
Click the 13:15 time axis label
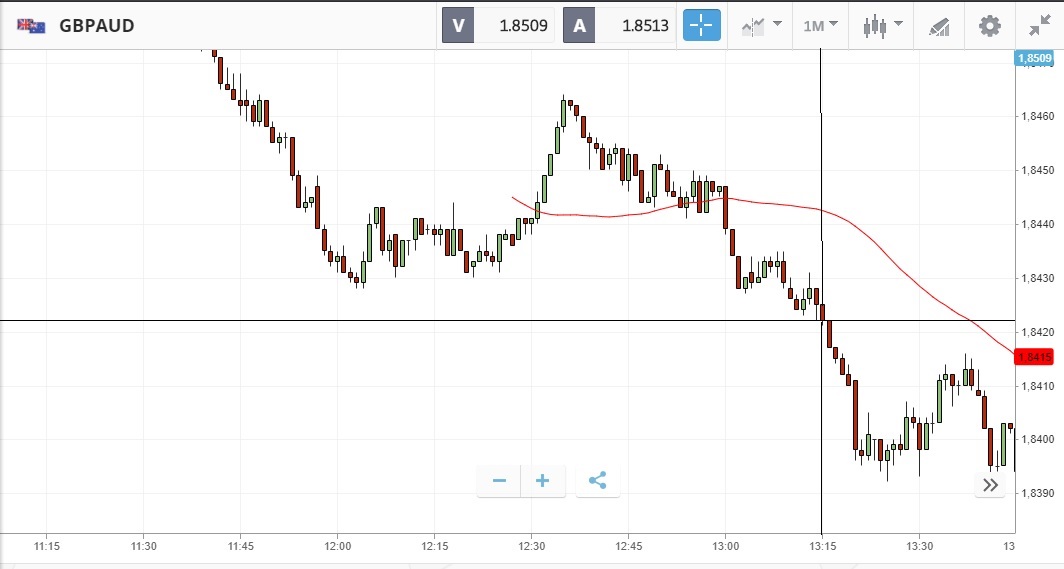822,546
